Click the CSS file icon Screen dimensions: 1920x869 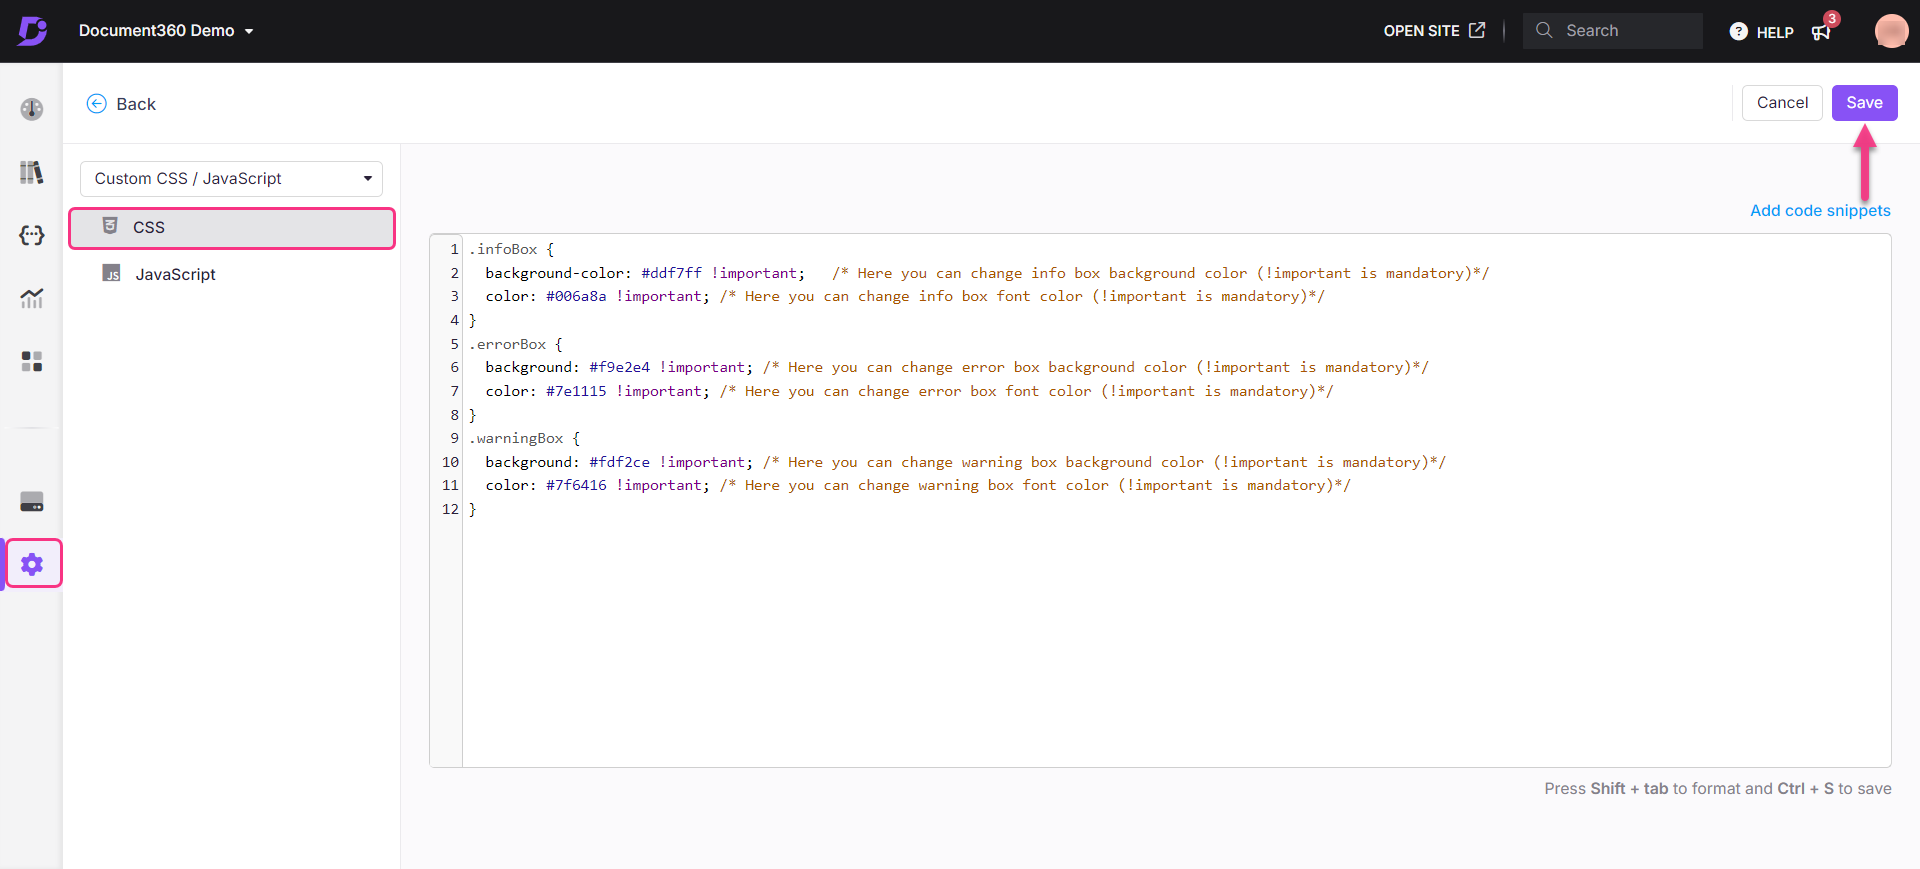tap(110, 226)
